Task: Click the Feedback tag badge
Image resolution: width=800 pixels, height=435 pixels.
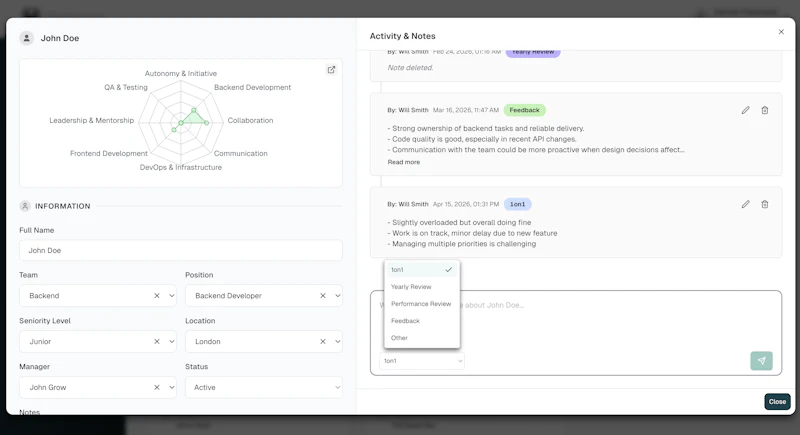Action: click(x=524, y=110)
